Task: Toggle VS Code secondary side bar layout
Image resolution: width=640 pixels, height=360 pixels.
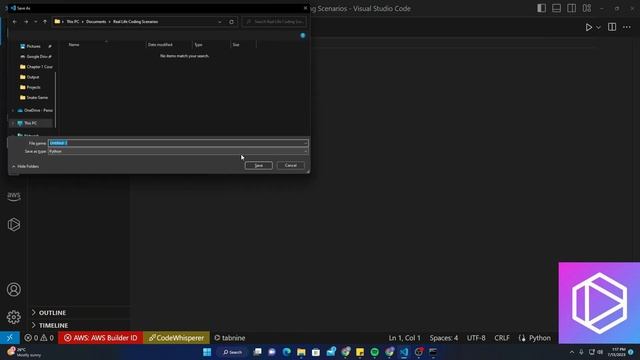Action: click(571, 8)
